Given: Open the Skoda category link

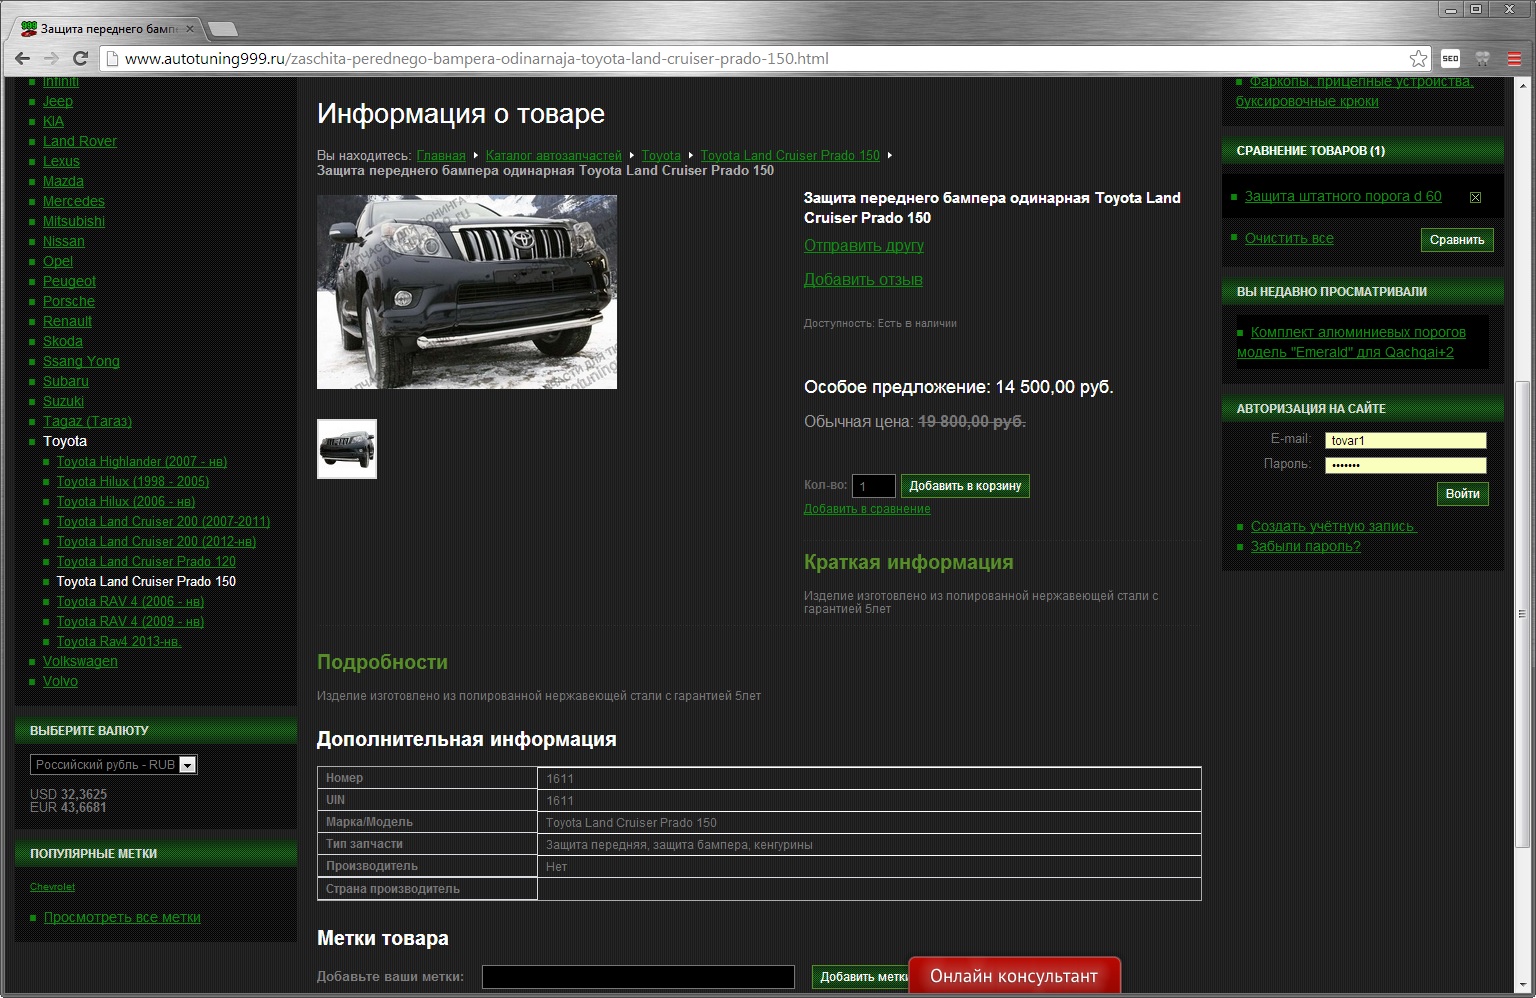Looking at the screenshot, I should (63, 341).
